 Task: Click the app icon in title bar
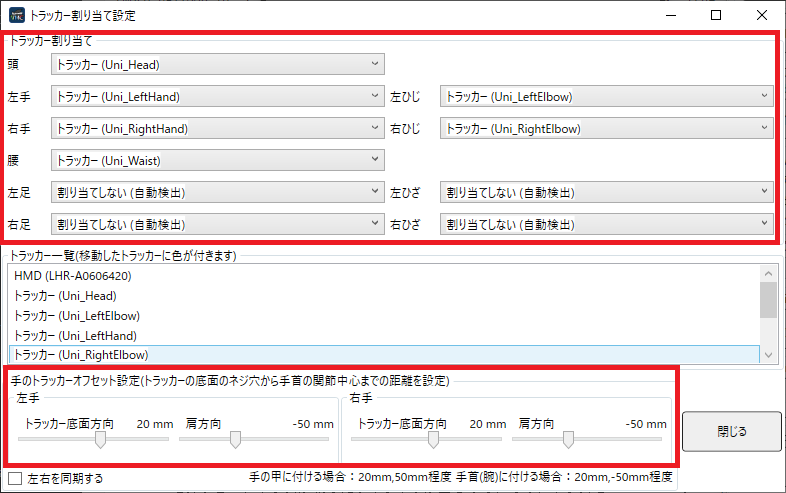[17, 16]
